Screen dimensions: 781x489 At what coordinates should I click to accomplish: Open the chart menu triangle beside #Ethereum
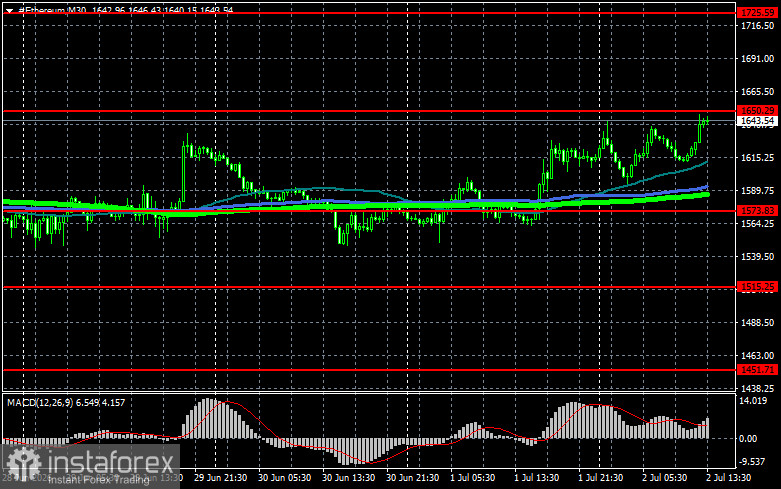click(x=9, y=10)
